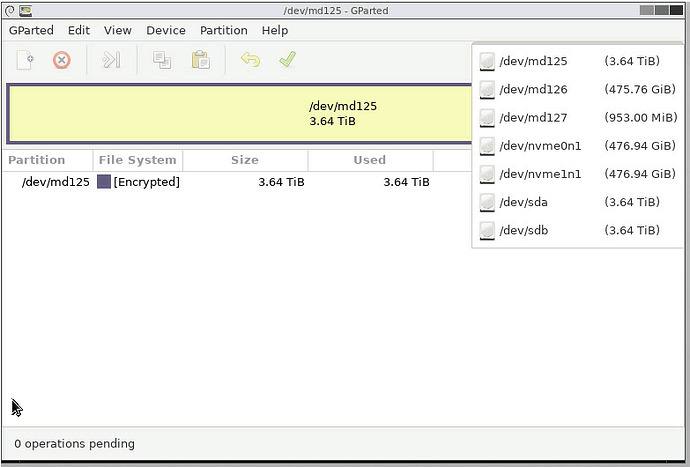Click the 3.64 TiB Size cell

pos(281,182)
